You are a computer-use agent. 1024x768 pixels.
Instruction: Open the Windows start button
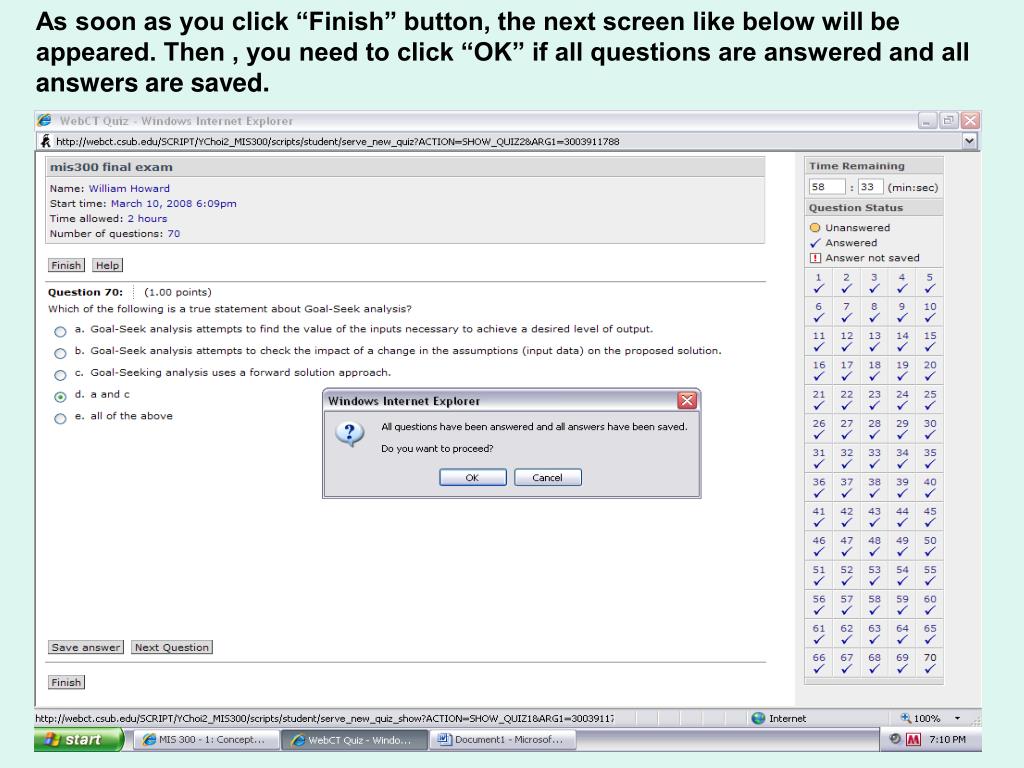78,739
